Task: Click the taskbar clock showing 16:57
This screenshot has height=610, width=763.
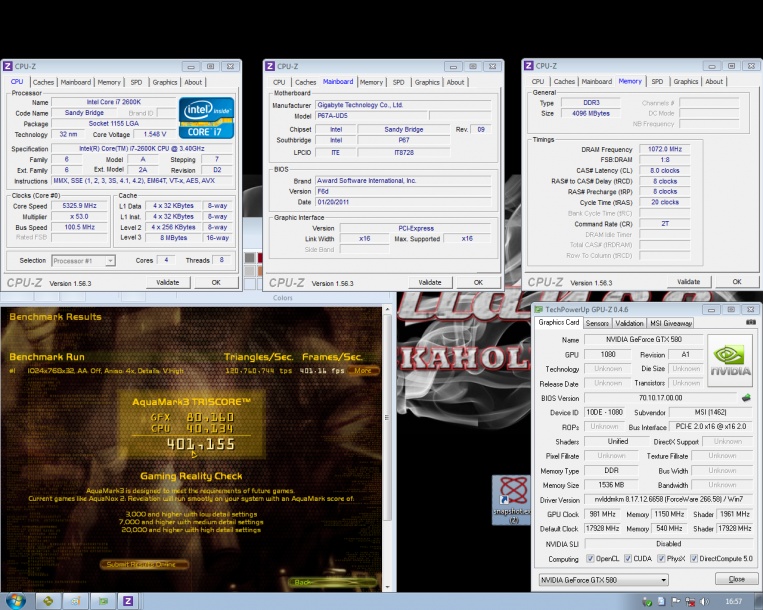Action: click(733, 602)
